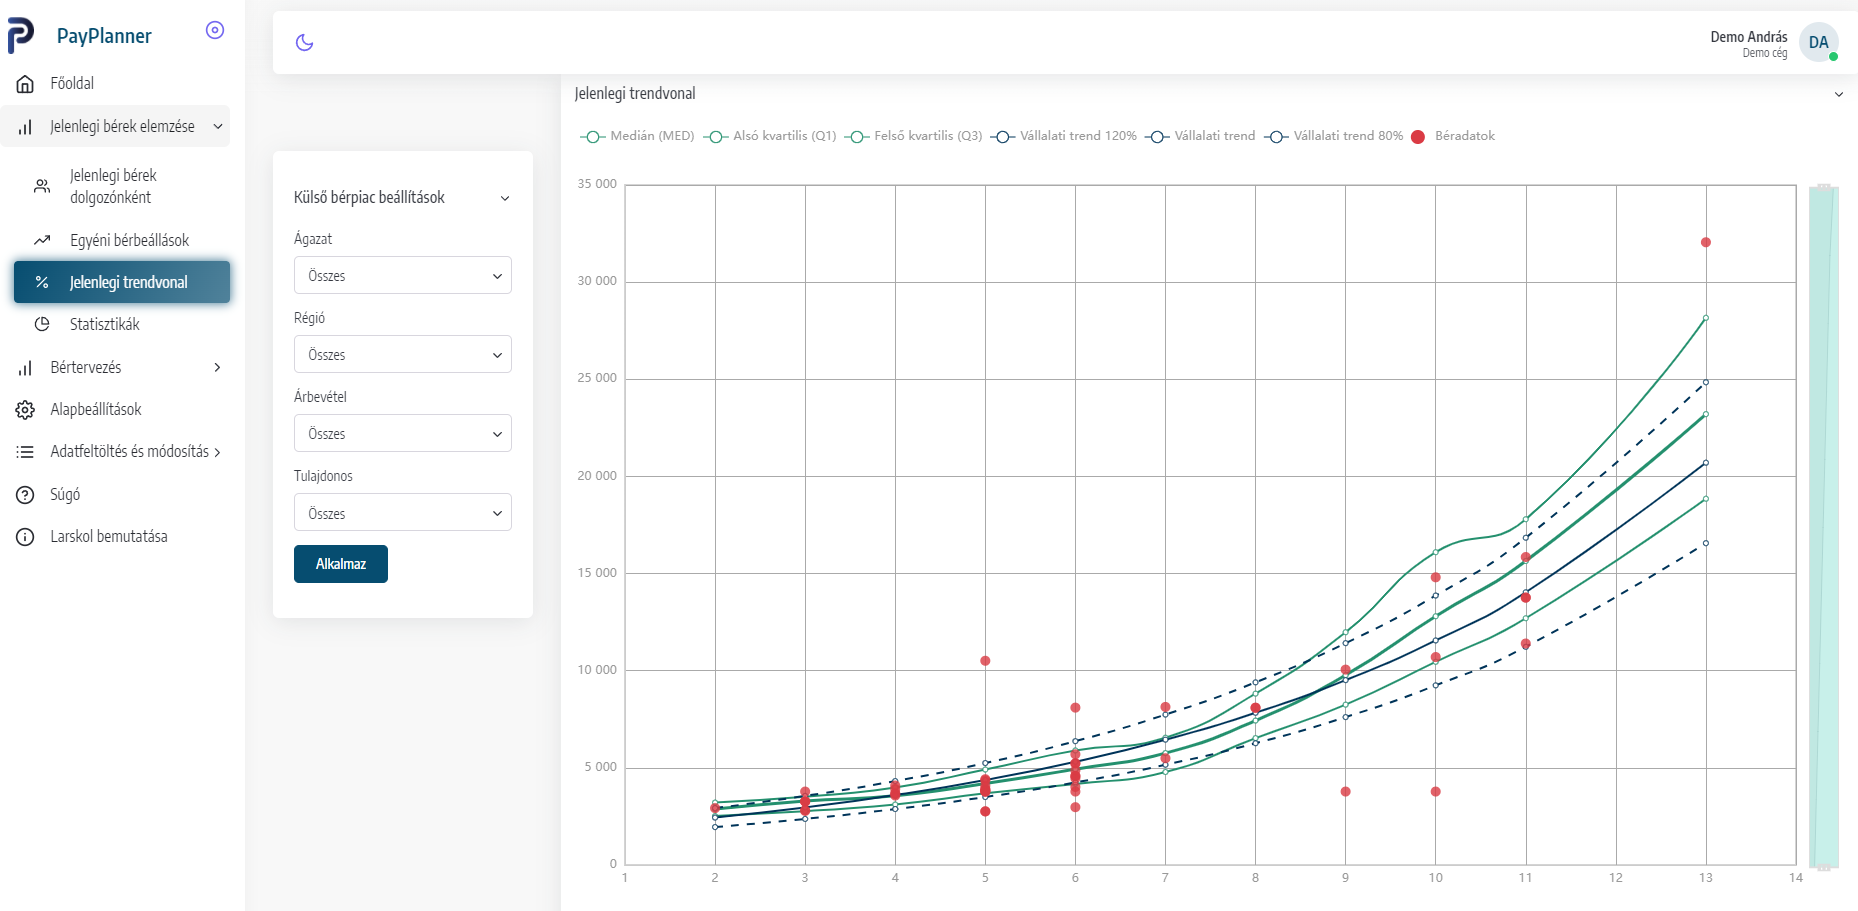Open Alapbeállítások settings
Image resolution: width=1858 pixels, height=911 pixels.
(96, 409)
